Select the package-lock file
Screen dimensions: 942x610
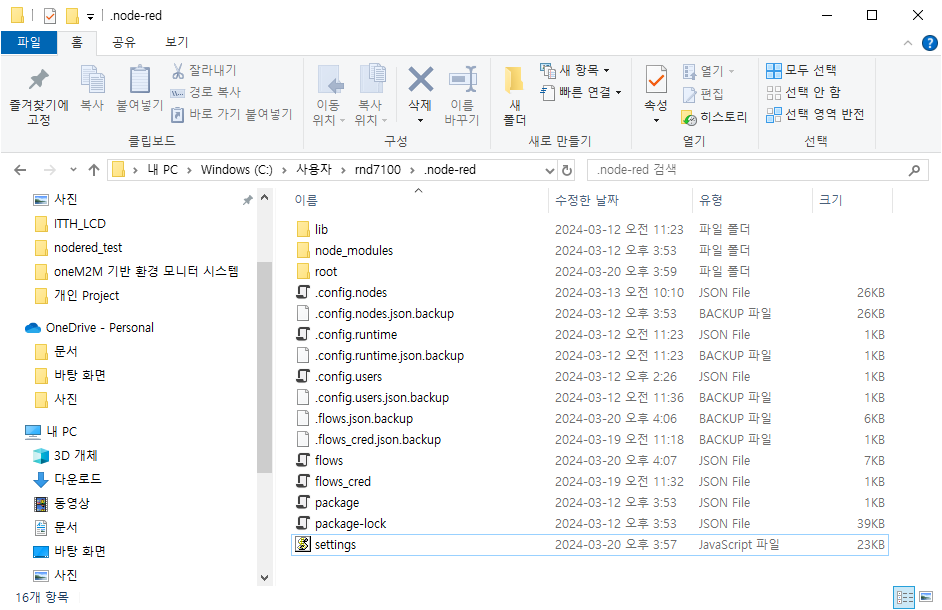pyautogui.click(x=350, y=523)
